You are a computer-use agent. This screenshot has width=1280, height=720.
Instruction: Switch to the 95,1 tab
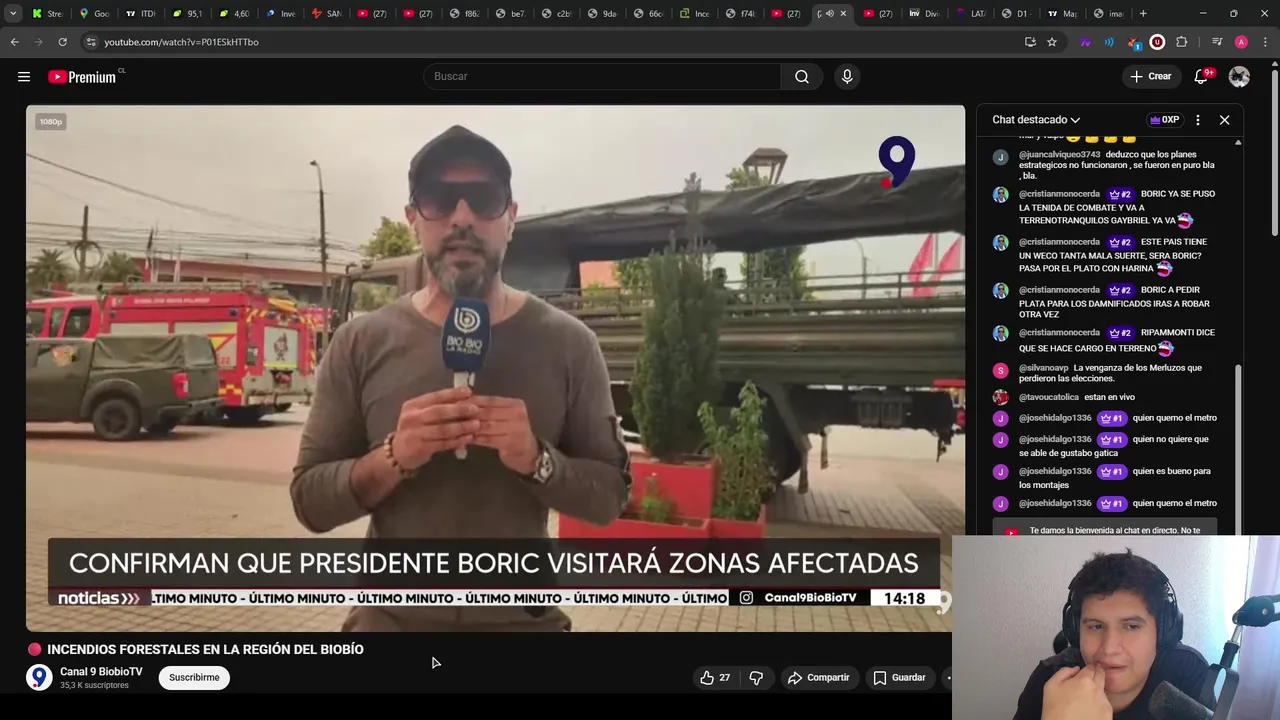[x=187, y=13]
